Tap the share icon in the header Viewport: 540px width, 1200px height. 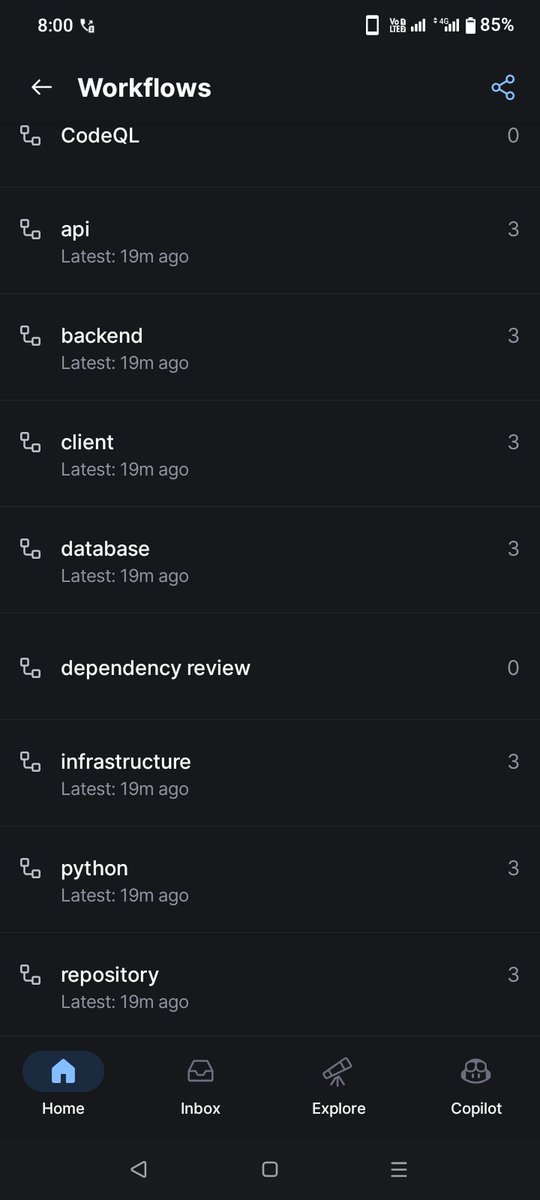[x=503, y=87]
